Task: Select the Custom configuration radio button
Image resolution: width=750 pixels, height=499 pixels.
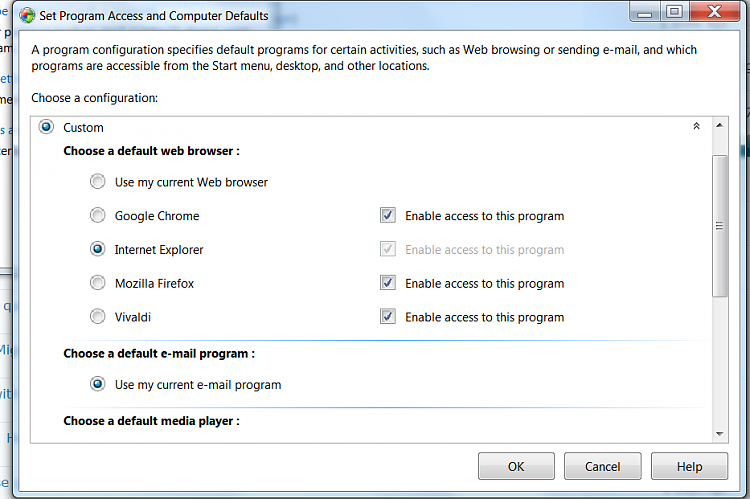Action: coord(46,127)
